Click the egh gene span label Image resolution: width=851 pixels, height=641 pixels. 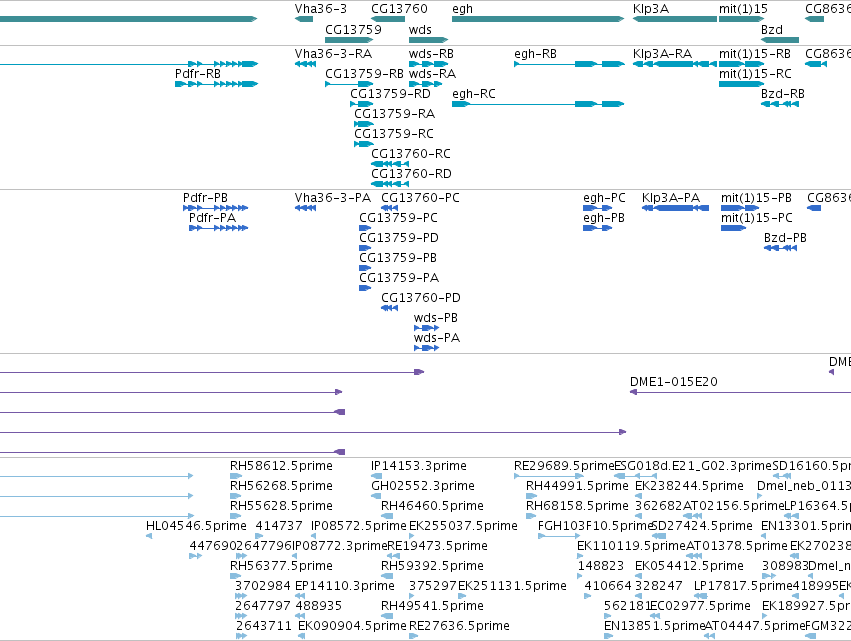pyautogui.click(x=462, y=9)
